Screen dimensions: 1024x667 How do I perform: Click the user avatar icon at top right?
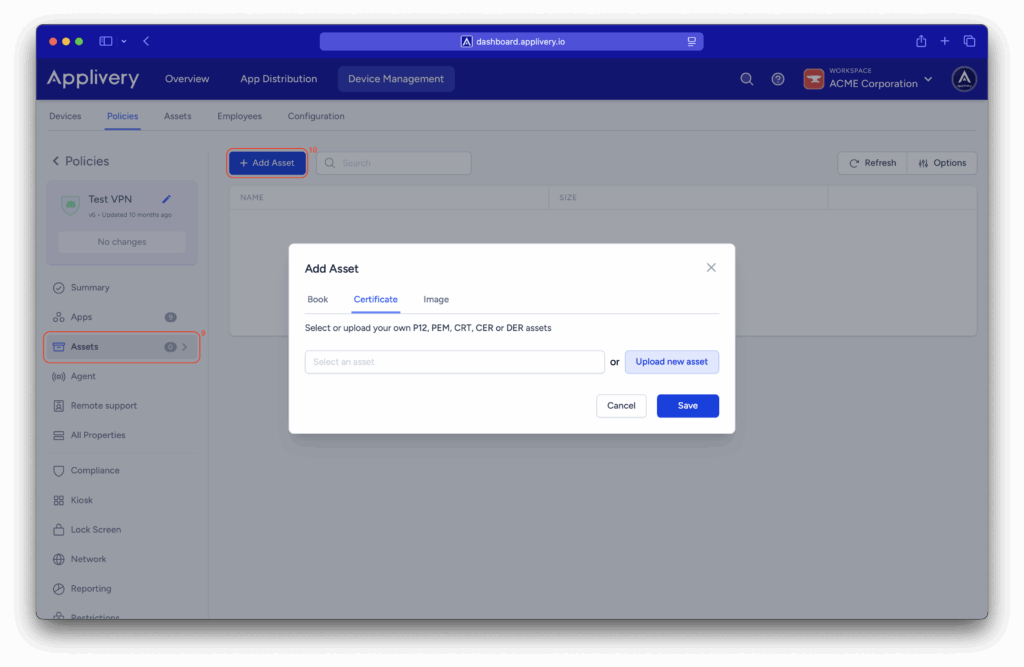[x=964, y=79]
